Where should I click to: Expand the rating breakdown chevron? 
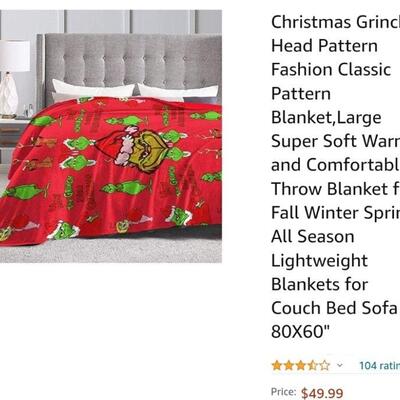(339, 365)
